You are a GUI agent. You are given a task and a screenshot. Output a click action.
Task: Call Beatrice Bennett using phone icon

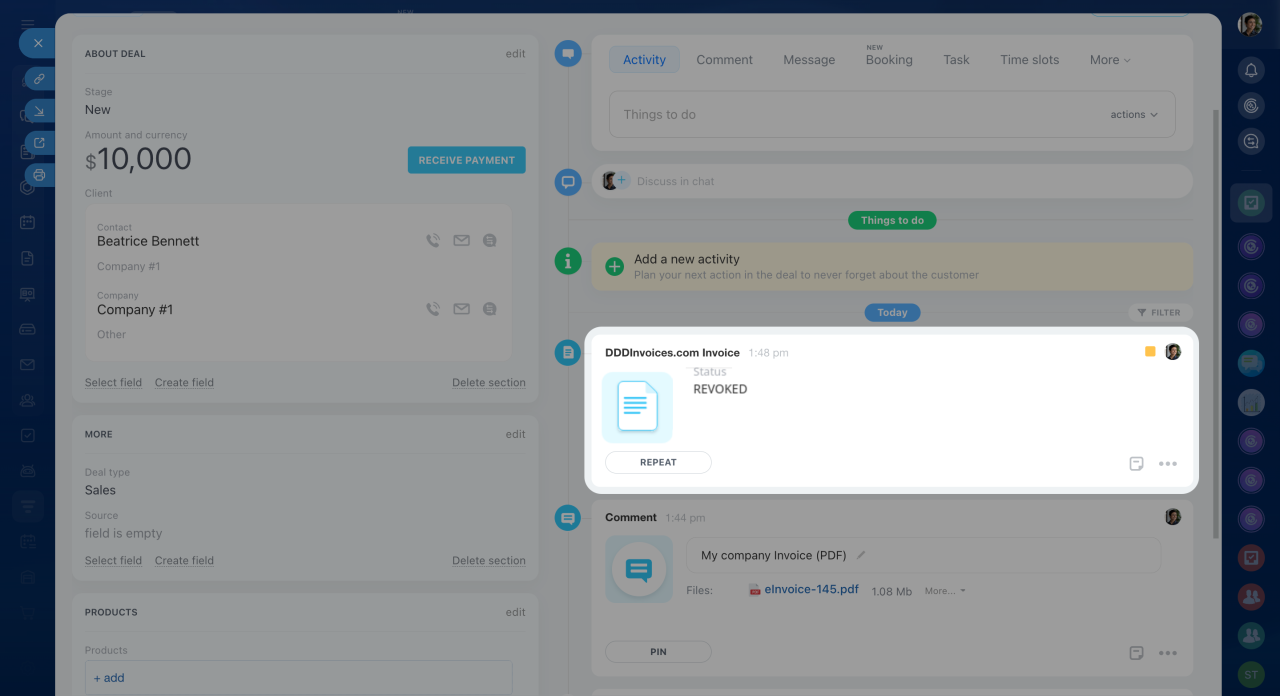coord(433,241)
